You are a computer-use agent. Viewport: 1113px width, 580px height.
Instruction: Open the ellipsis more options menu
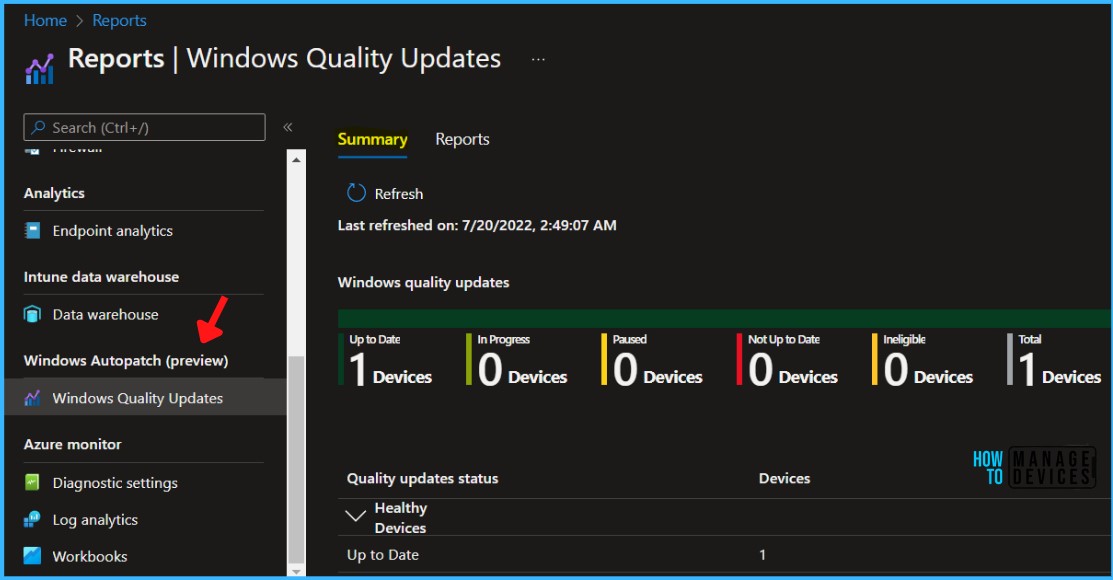[538, 59]
